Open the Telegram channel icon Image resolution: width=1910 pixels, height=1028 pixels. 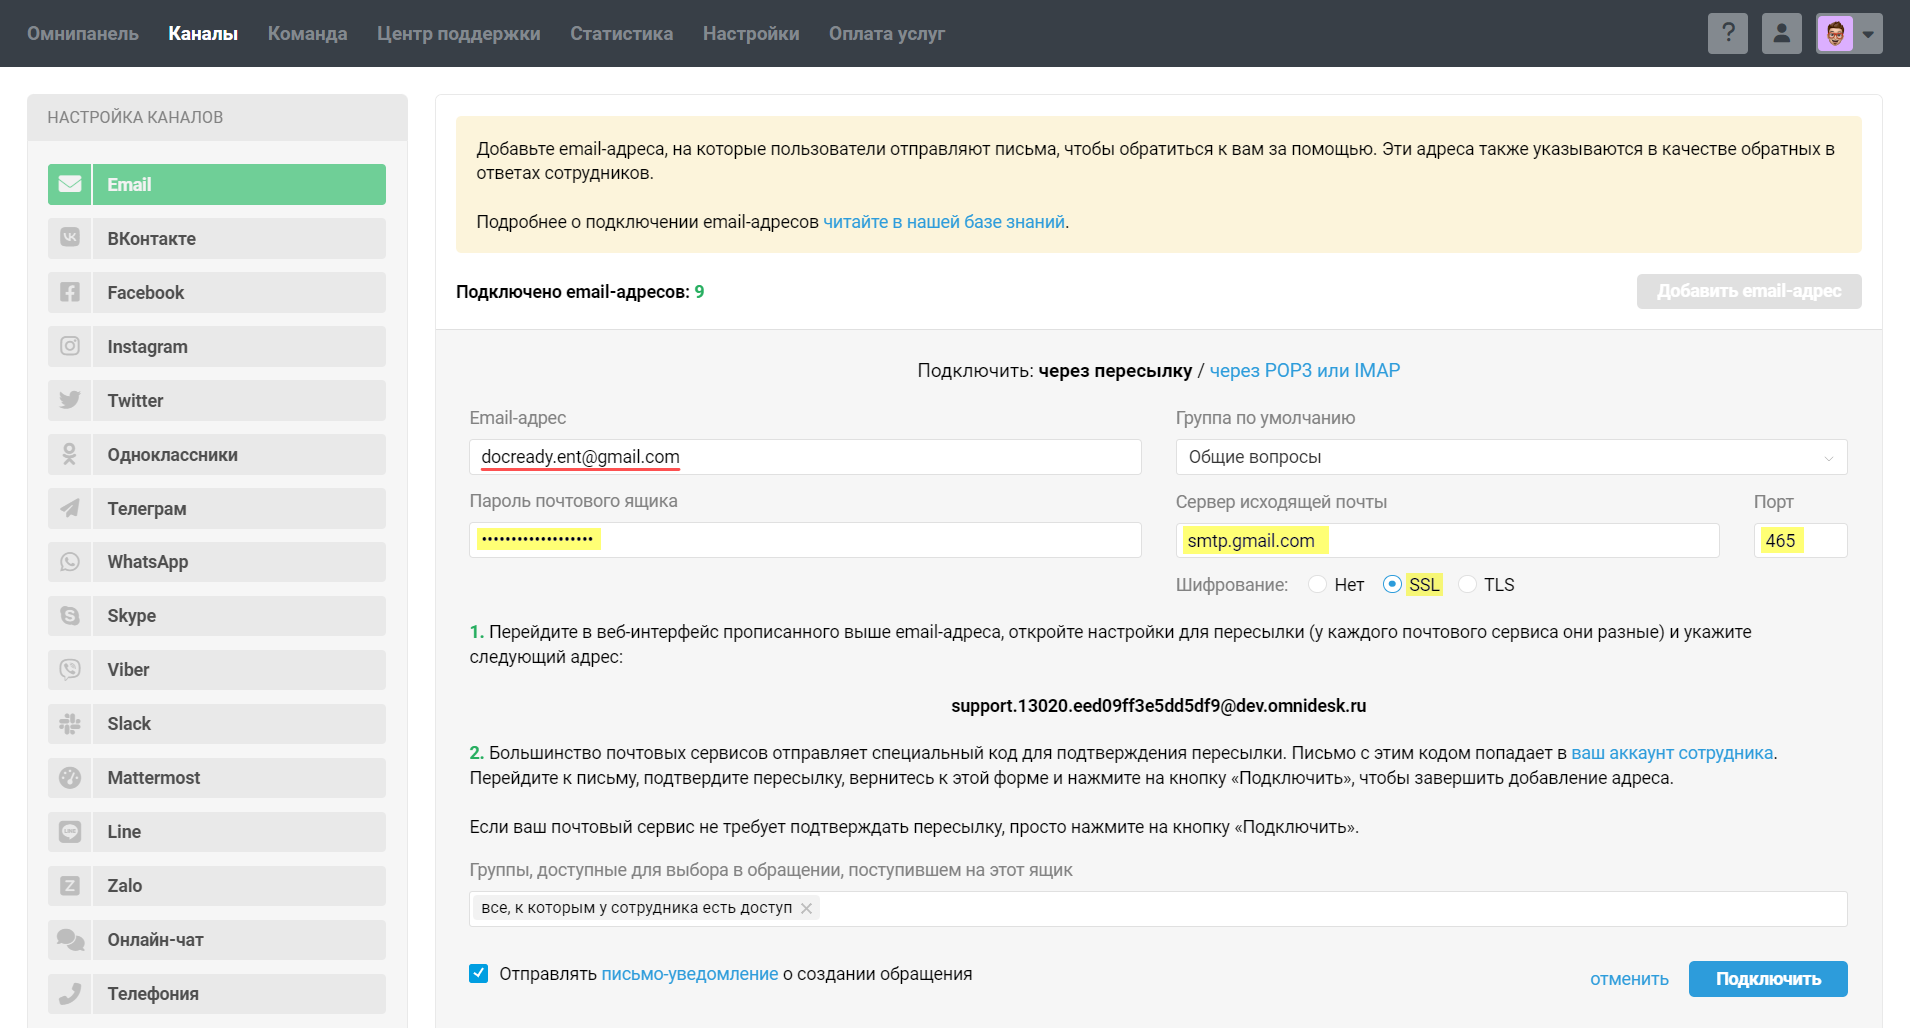[70, 508]
